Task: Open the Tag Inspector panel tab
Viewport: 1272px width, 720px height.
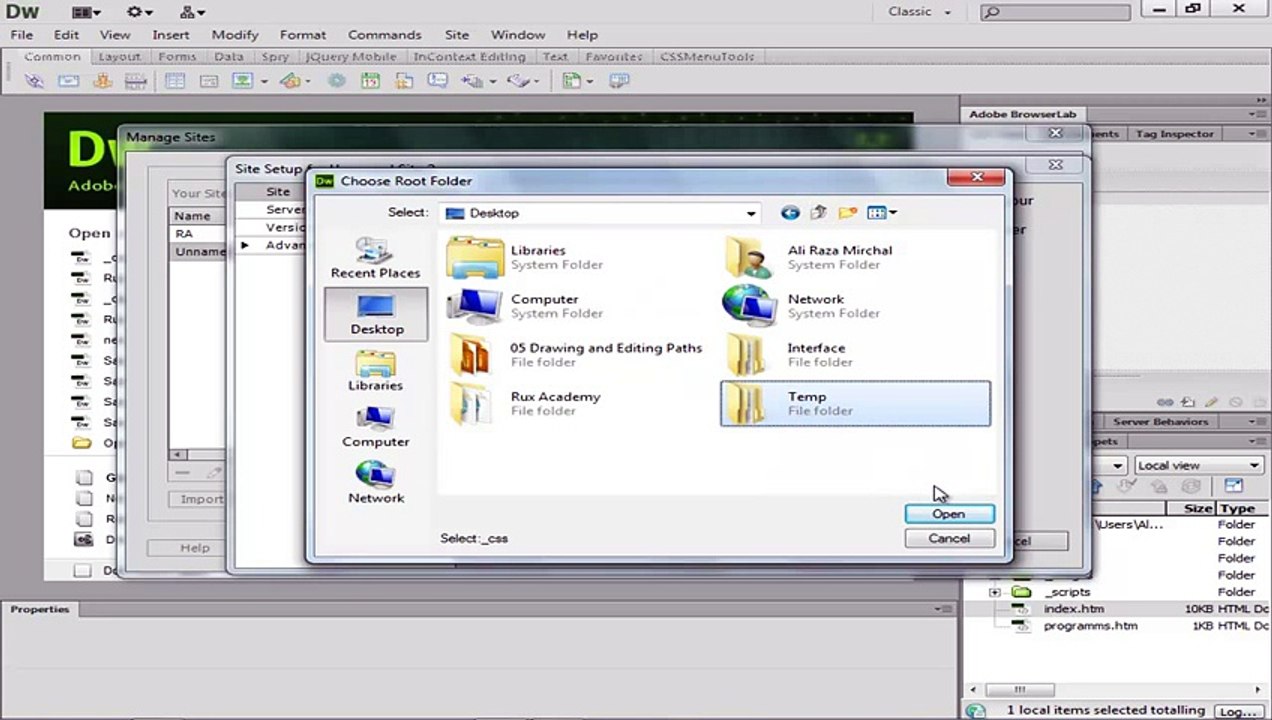Action: 1174,134
